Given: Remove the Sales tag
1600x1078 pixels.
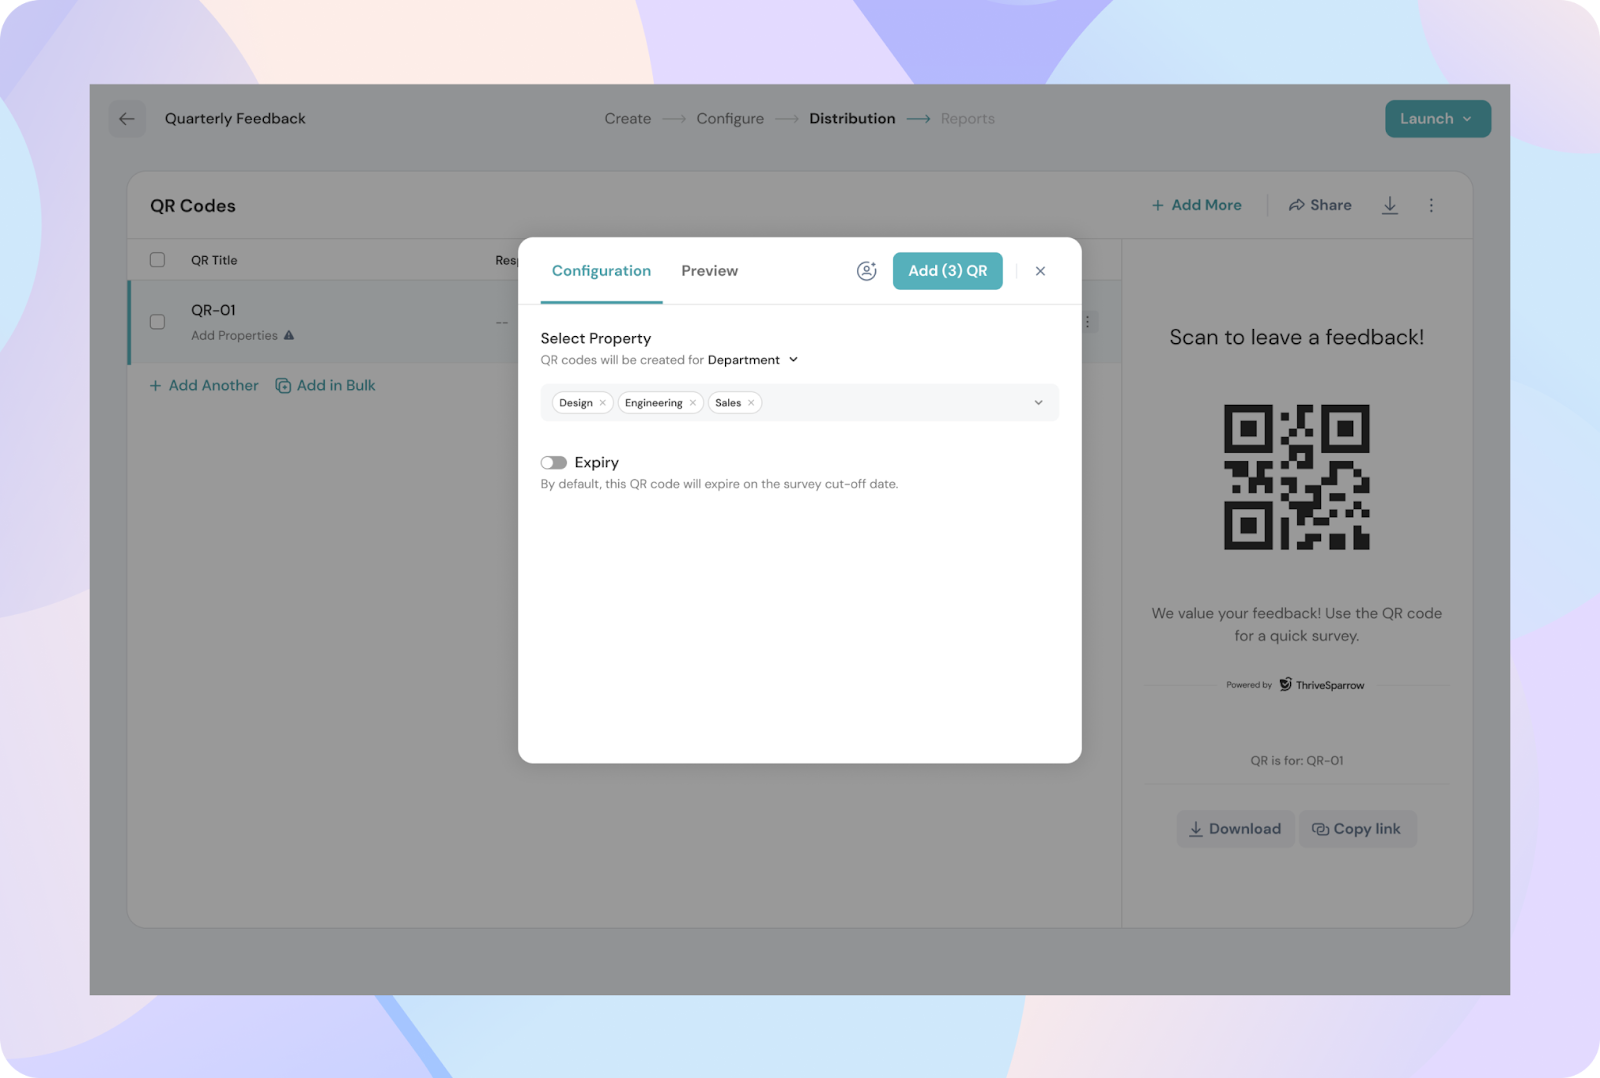Looking at the screenshot, I should coord(751,403).
